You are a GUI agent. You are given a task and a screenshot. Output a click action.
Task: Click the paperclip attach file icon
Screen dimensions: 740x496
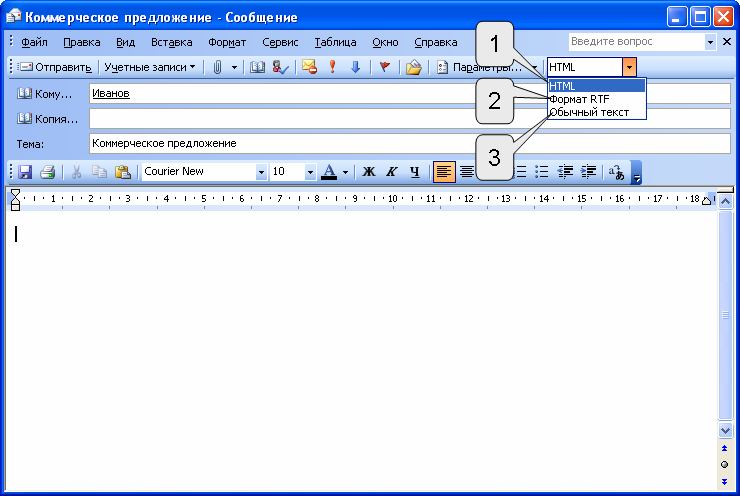pyautogui.click(x=217, y=67)
